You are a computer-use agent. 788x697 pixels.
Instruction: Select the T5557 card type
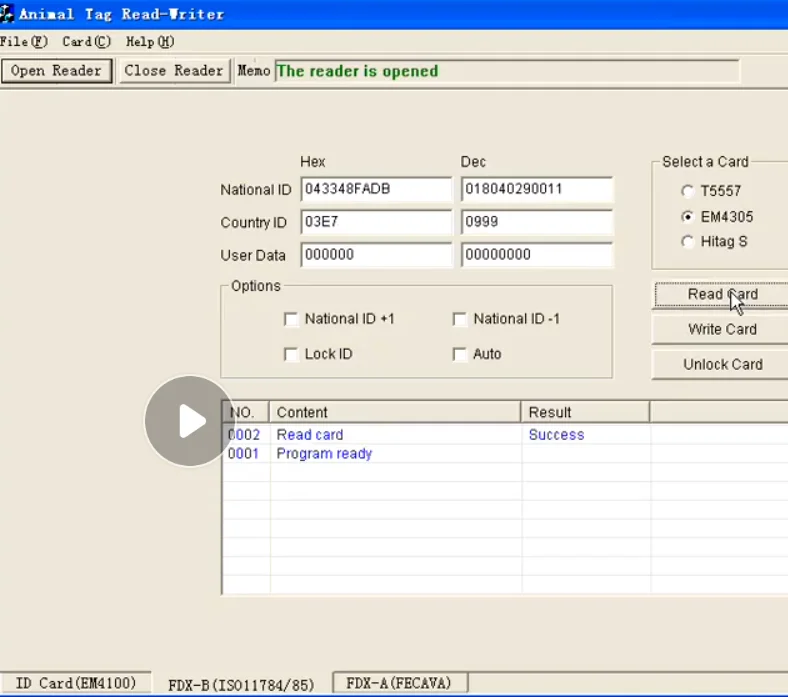pos(687,191)
